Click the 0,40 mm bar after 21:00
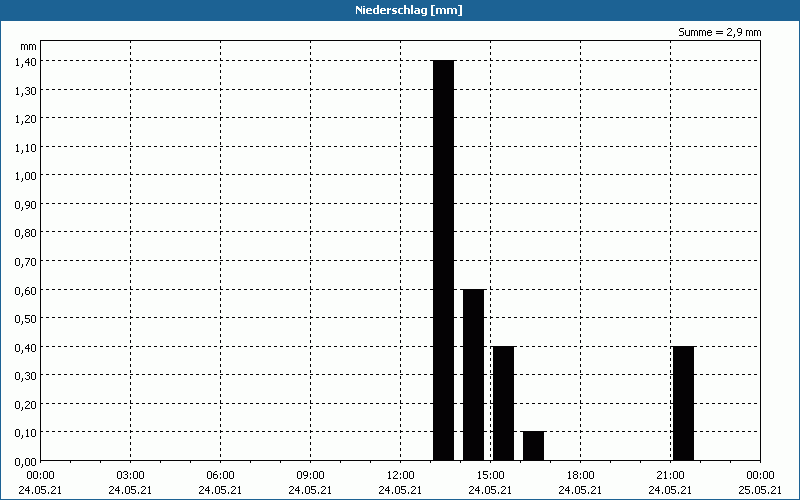Image resolution: width=800 pixels, height=500 pixels. pyautogui.click(x=684, y=404)
